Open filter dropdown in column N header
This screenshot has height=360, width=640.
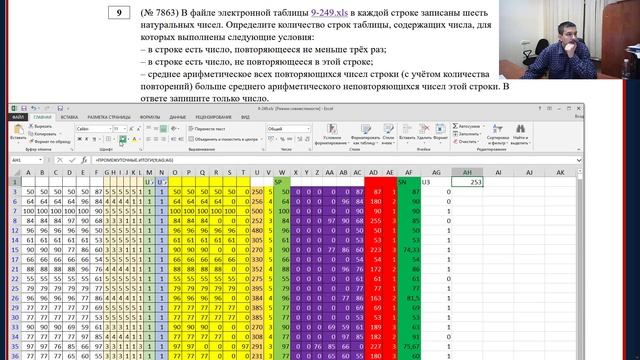pyautogui.click(x=164, y=182)
